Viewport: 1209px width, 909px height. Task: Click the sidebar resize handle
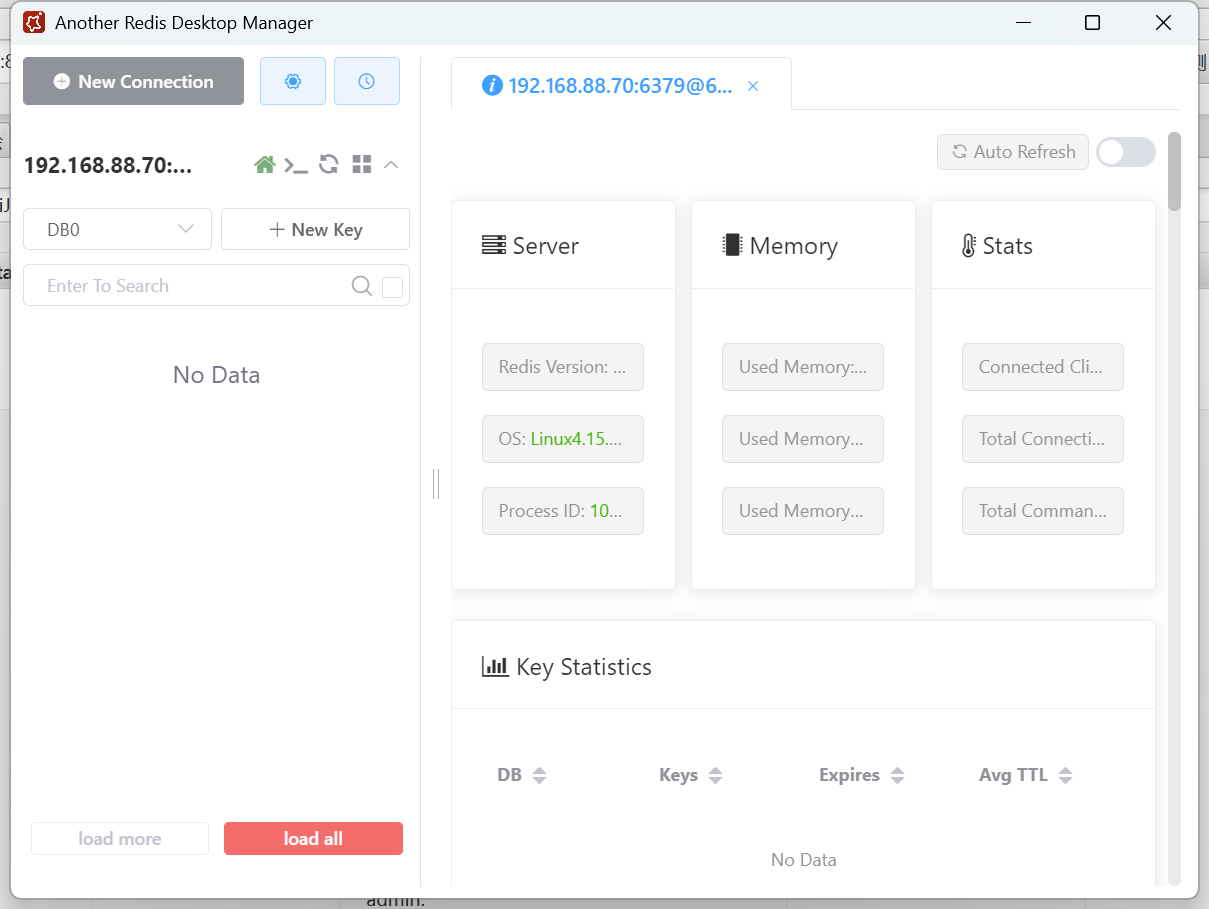point(436,484)
